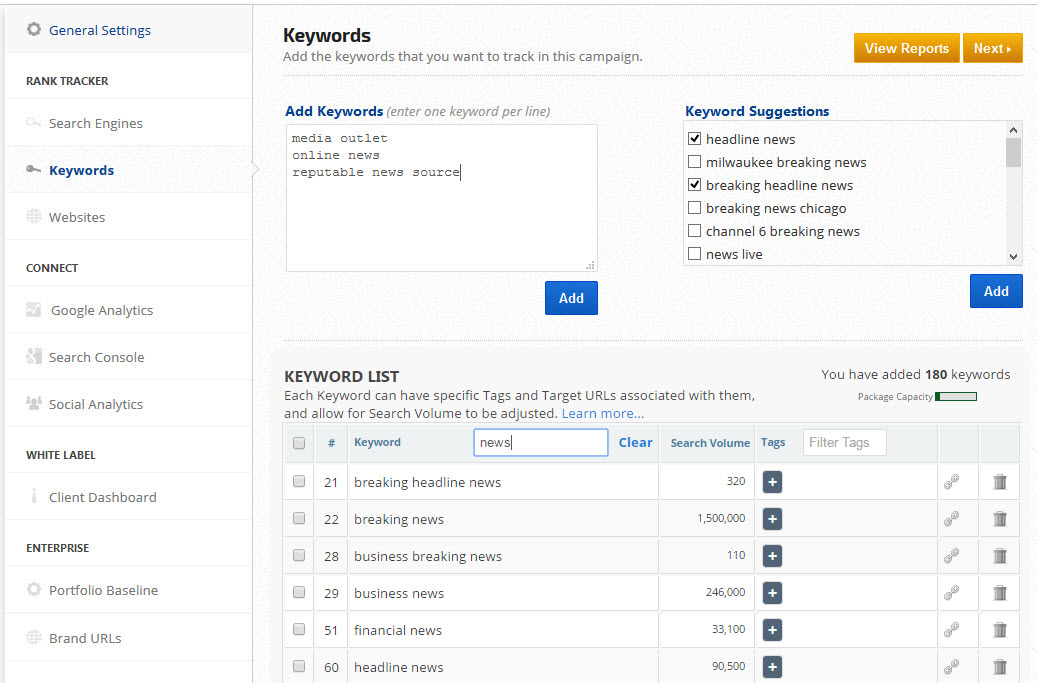Go to Google Analytics in sidebar
Viewport: 1037px width, 683px height.
point(101,310)
